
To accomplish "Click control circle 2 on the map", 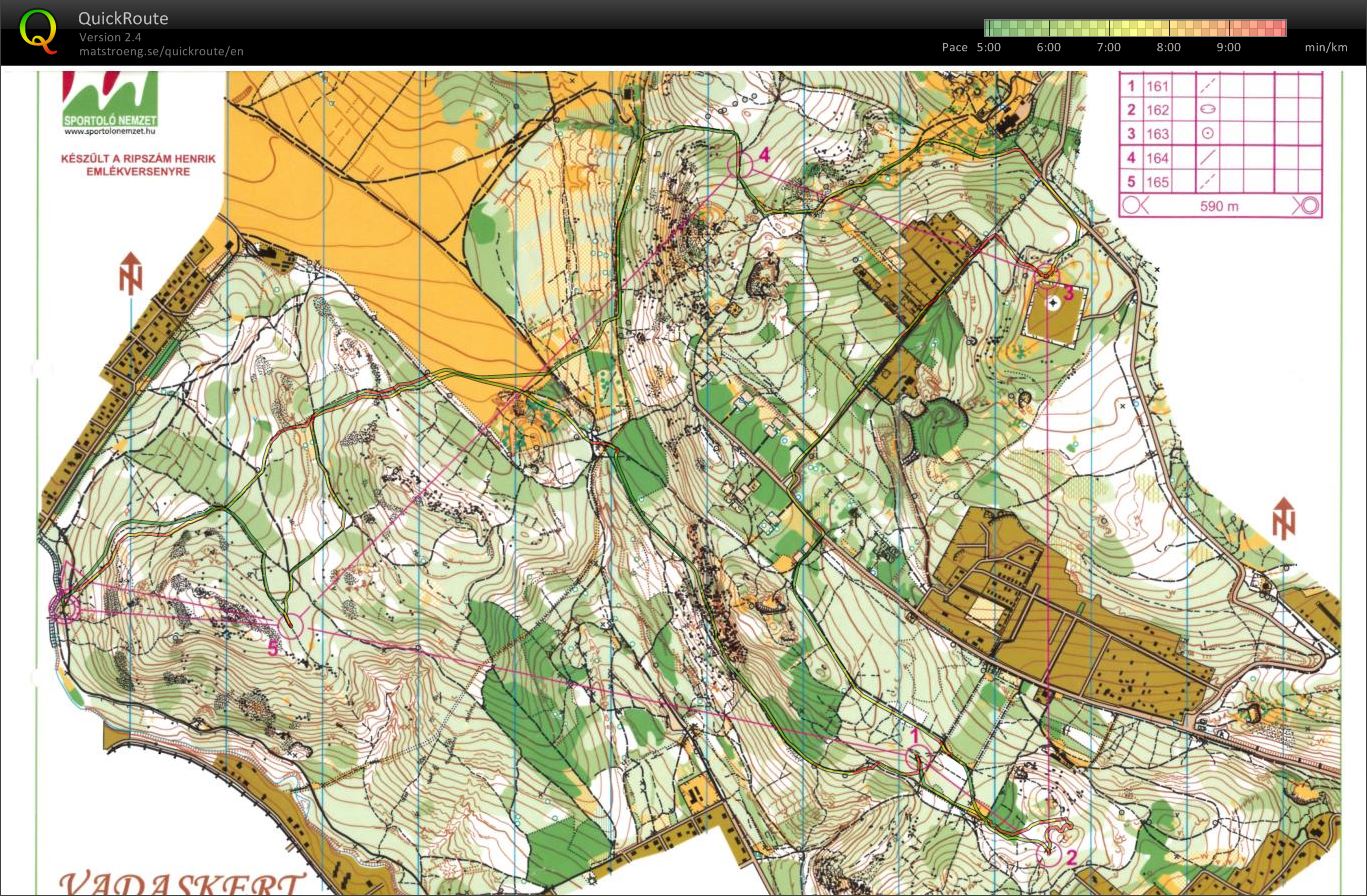I will 1049,853.
